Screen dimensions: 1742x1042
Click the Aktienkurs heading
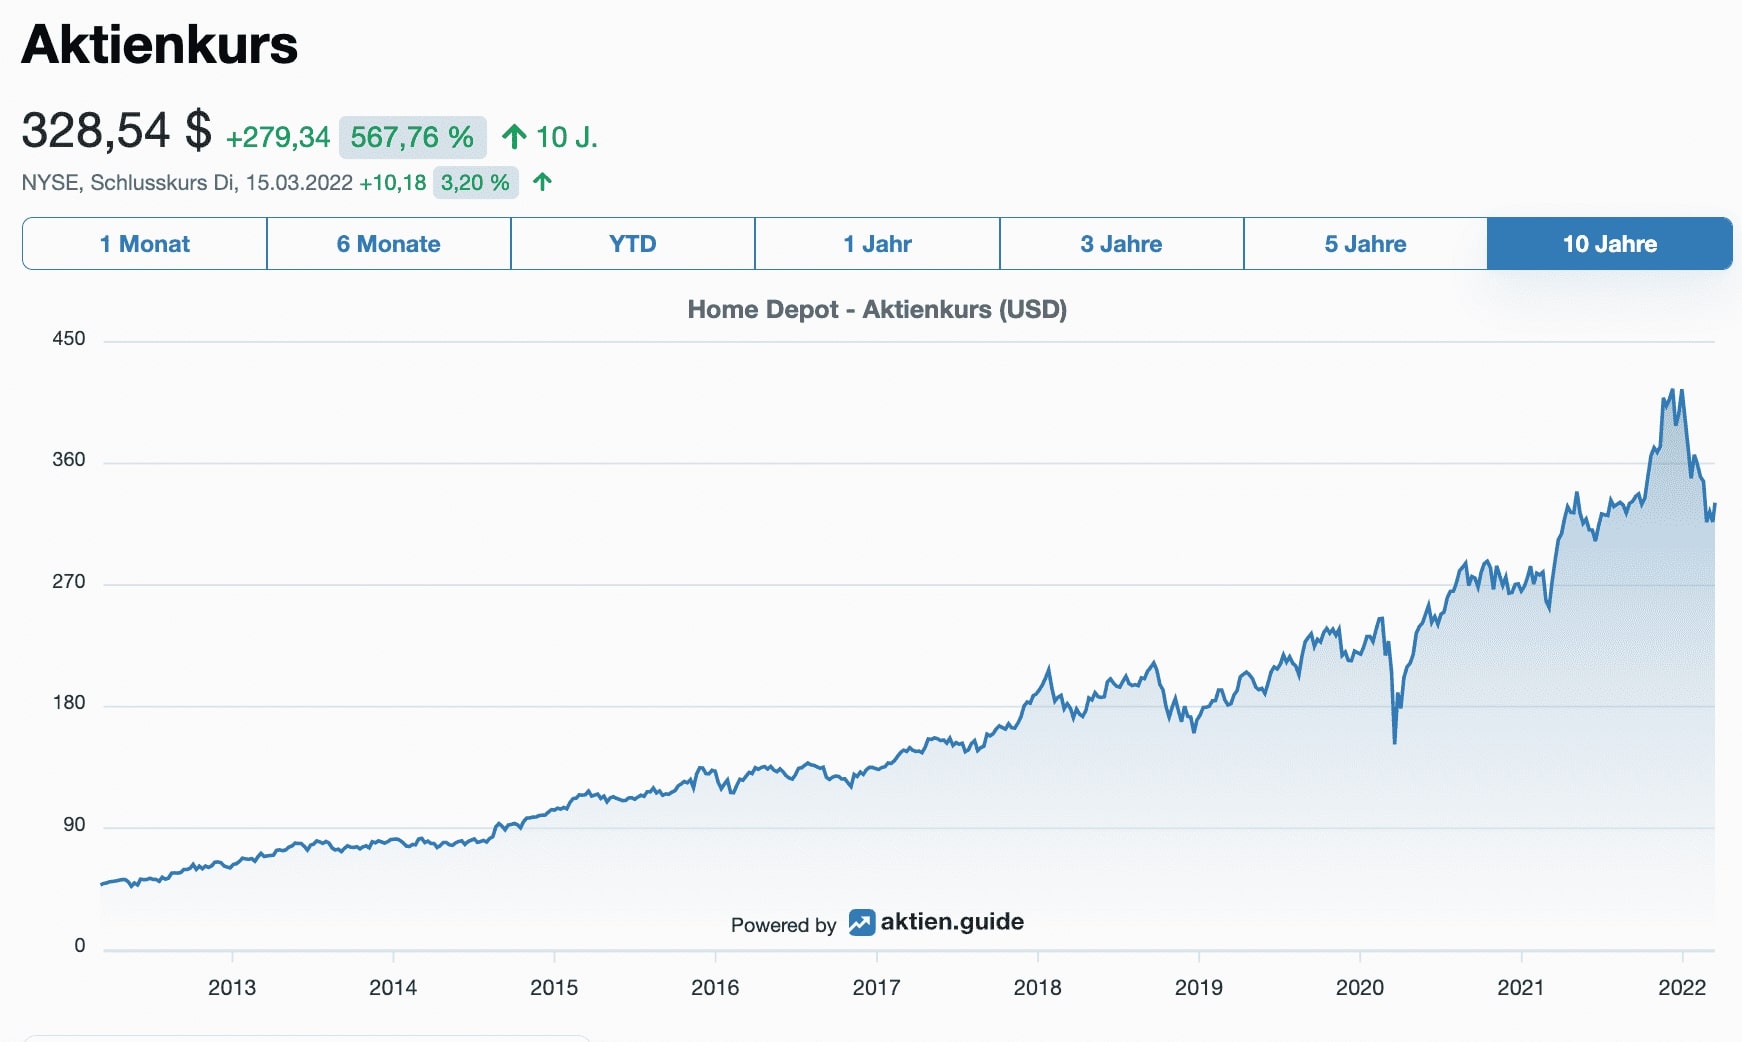pos(160,44)
